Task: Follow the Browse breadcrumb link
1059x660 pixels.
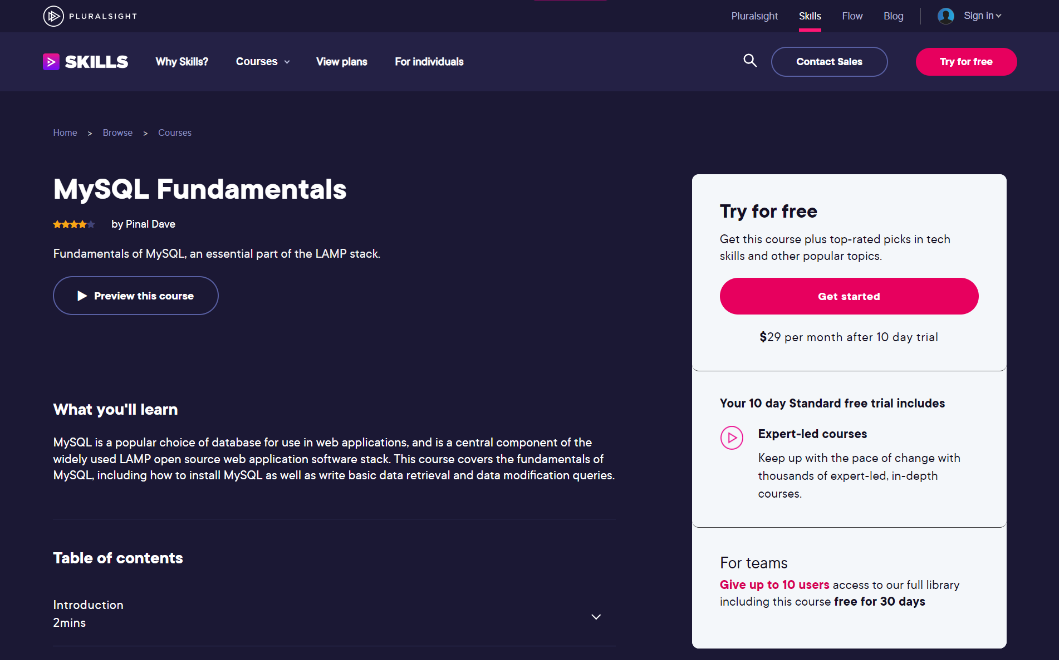Action: [x=118, y=133]
